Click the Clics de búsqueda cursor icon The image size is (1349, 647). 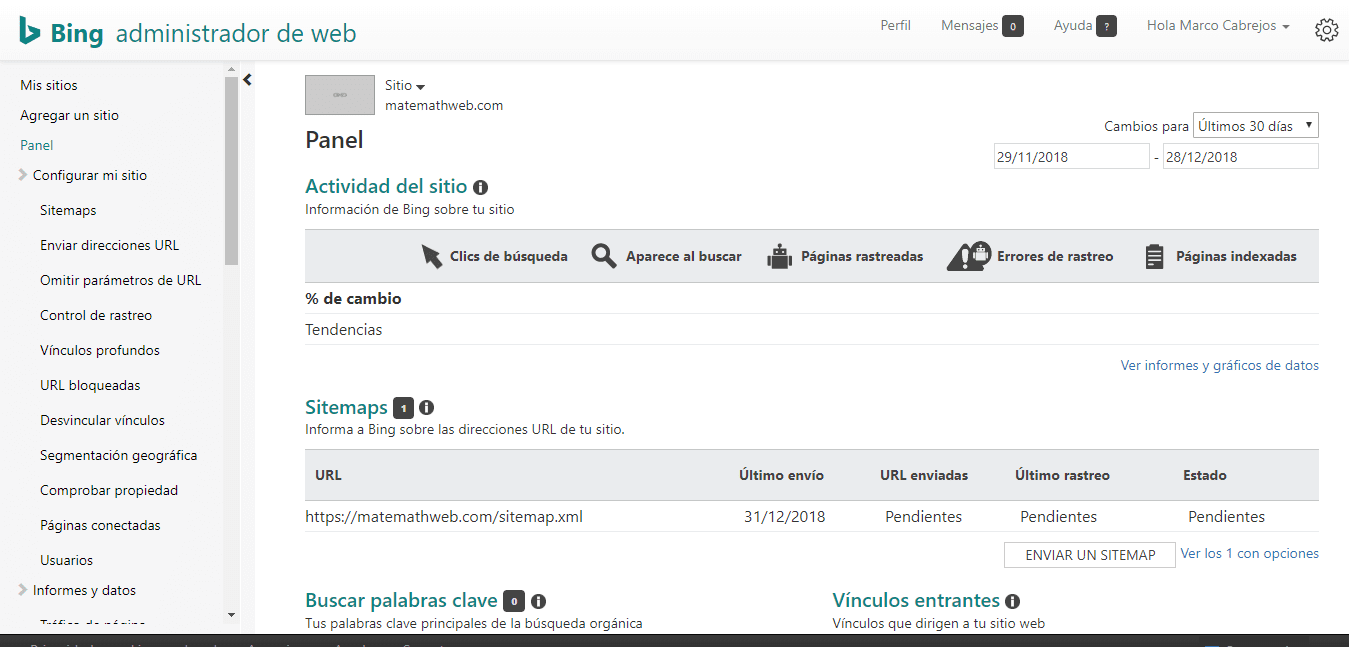pos(432,257)
